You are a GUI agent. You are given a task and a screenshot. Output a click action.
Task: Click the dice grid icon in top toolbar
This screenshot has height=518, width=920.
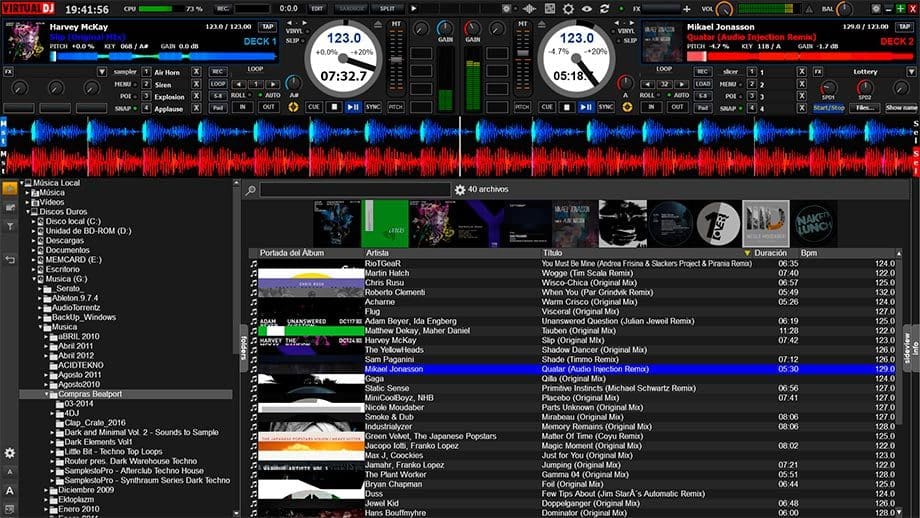pos(549,9)
